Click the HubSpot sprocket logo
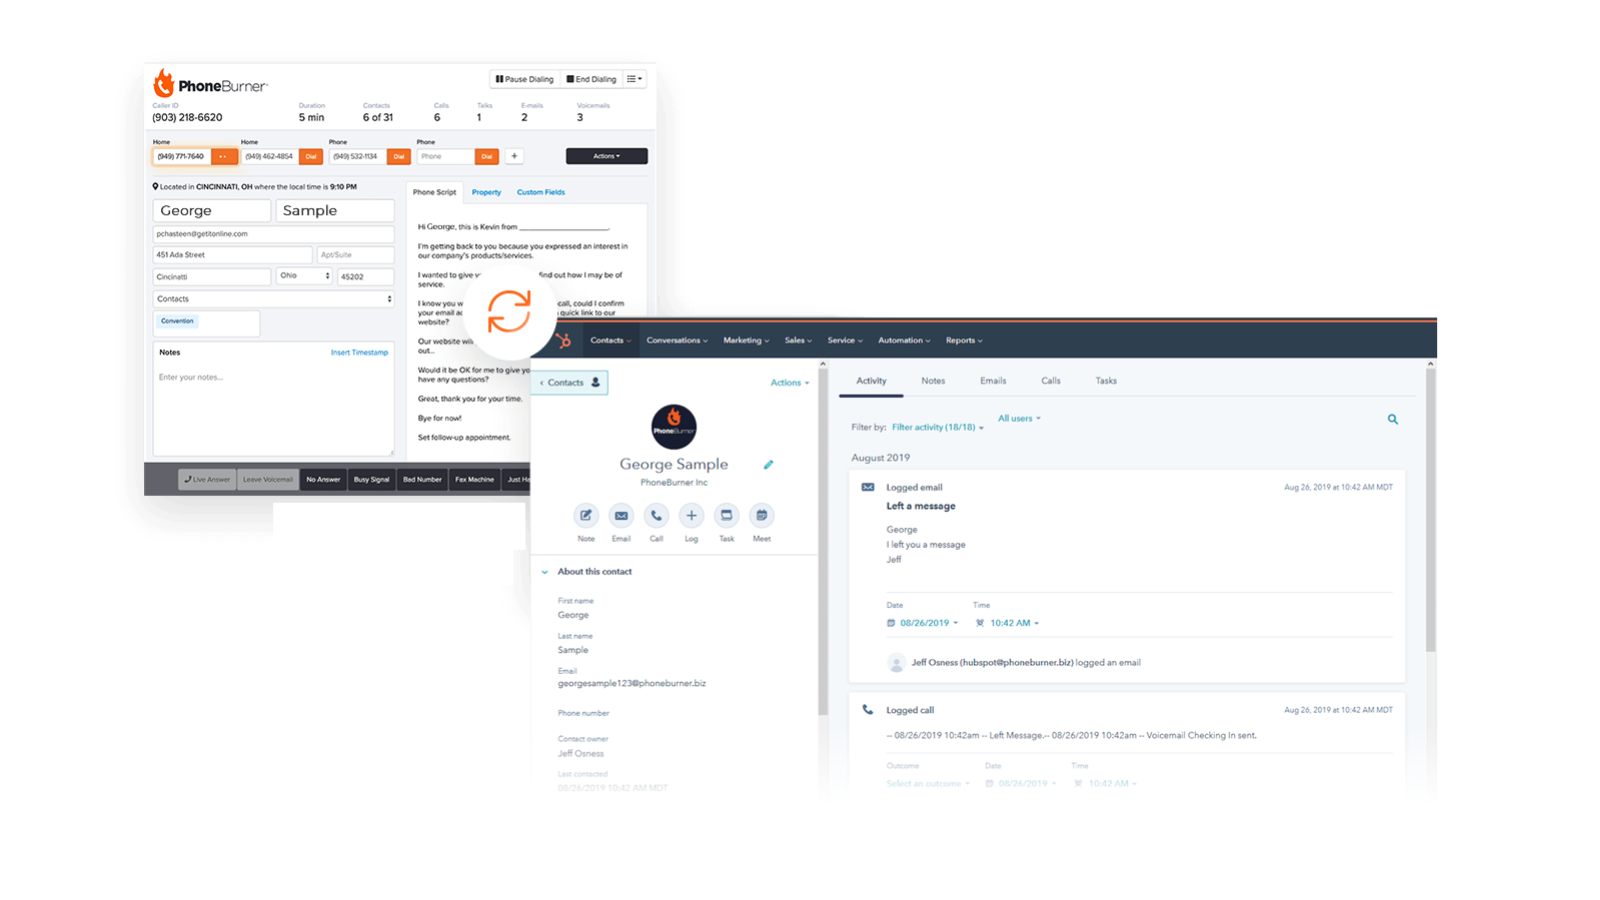The width and height of the screenshot is (1600, 900). coord(563,340)
